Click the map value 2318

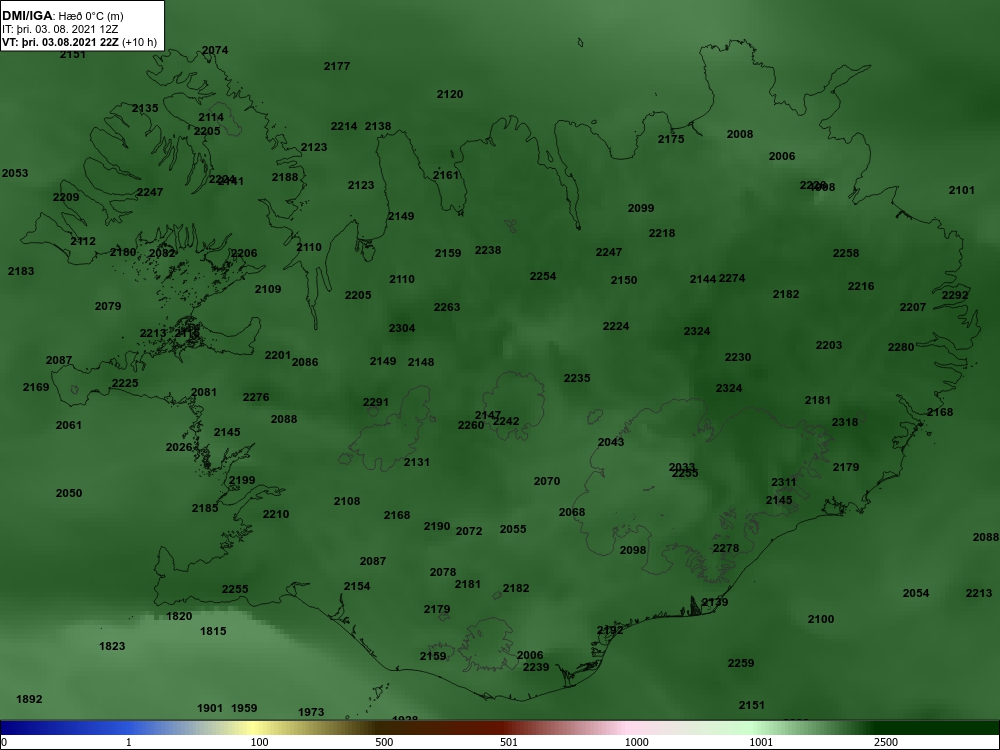coord(845,422)
